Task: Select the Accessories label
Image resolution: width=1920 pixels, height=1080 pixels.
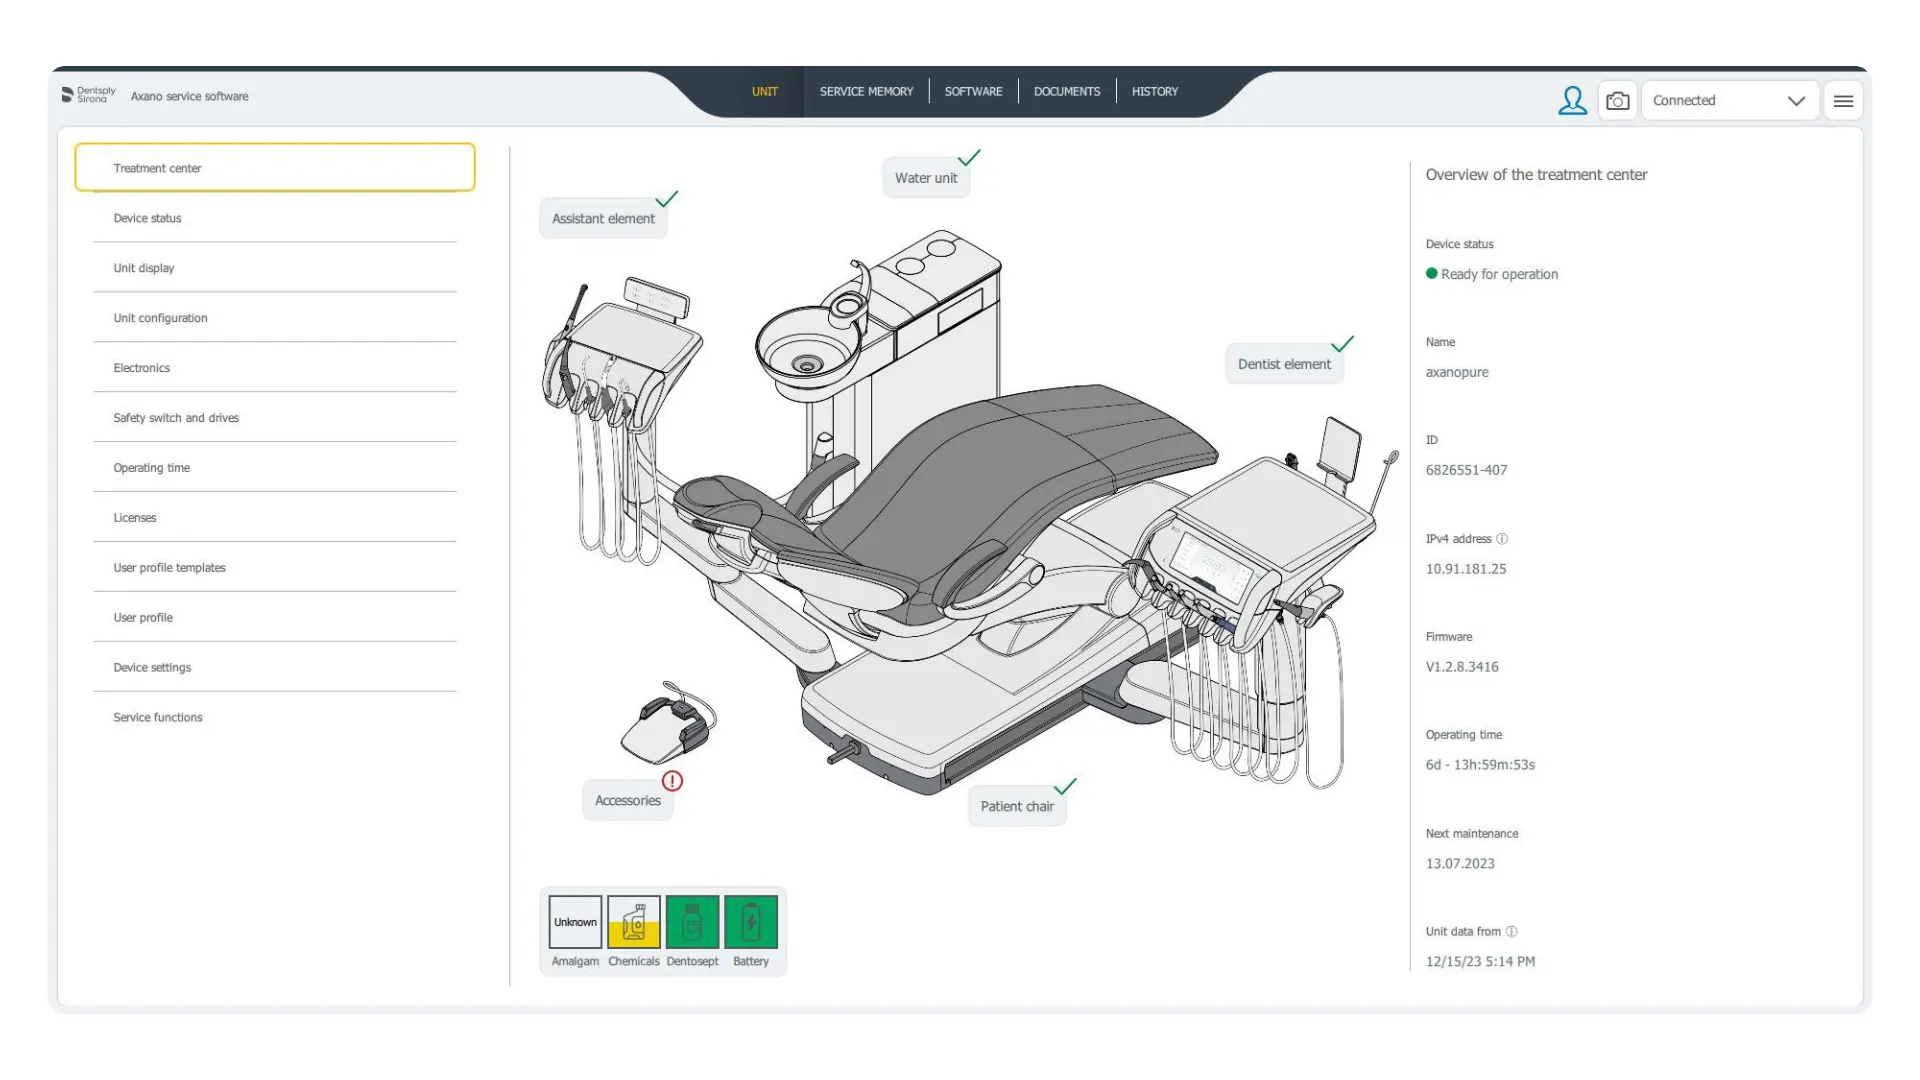Action: click(627, 801)
